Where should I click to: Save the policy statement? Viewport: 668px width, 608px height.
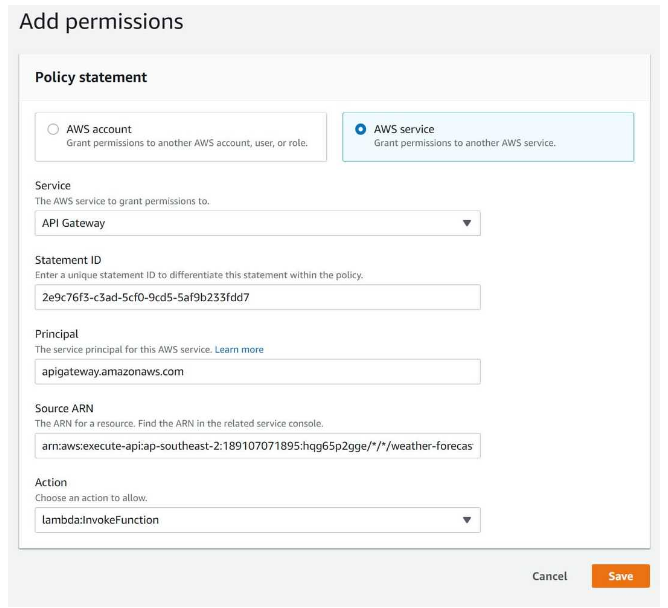pyautogui.click(x=620, y=576)
